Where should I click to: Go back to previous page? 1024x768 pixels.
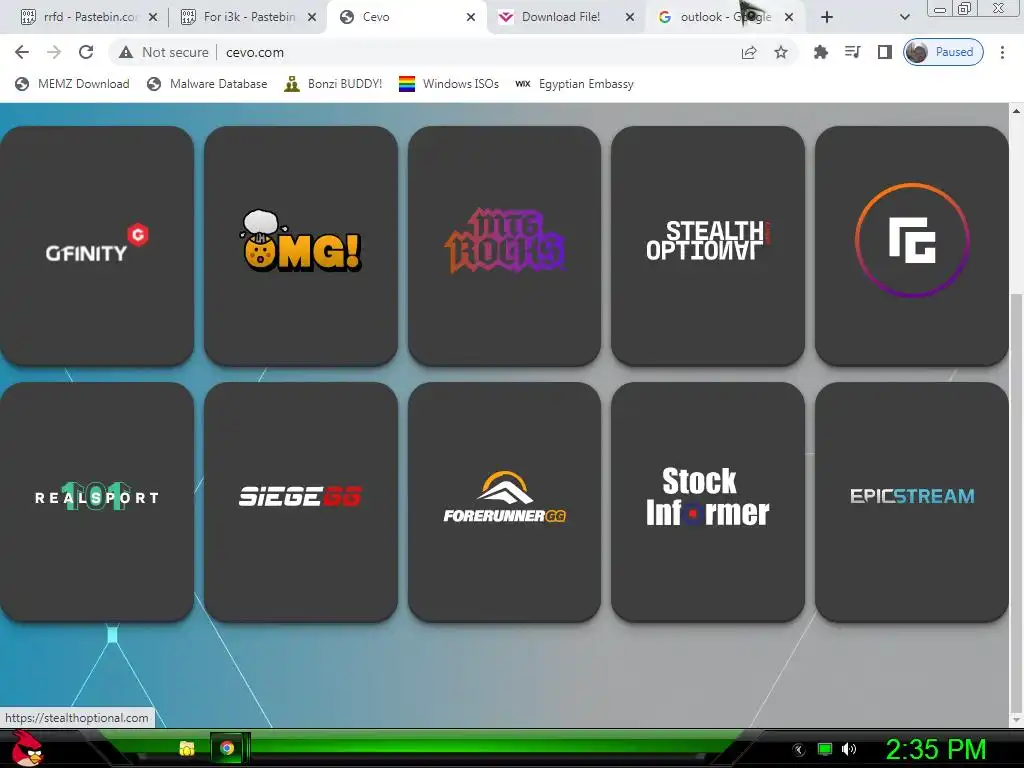click(x=22, y=52)
